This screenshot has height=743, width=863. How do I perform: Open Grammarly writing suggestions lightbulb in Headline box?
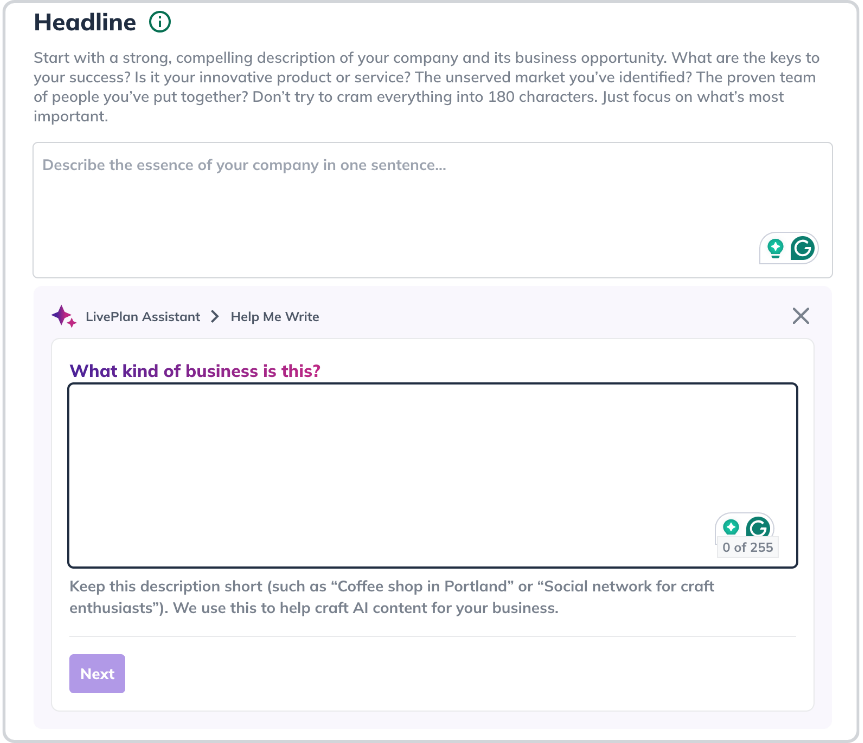[x=777, y=248]
